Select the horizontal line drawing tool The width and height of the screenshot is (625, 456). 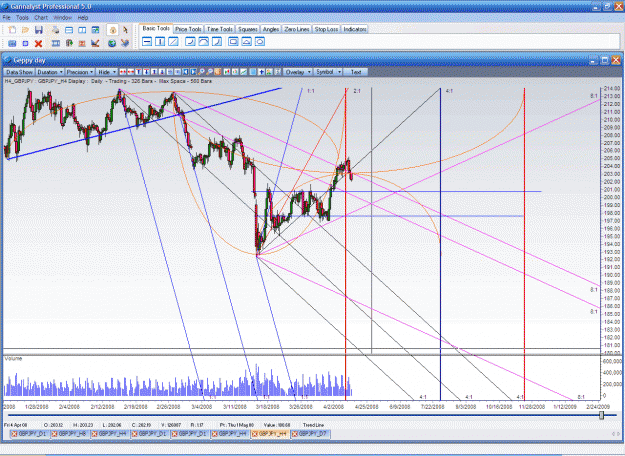point(147,41)
